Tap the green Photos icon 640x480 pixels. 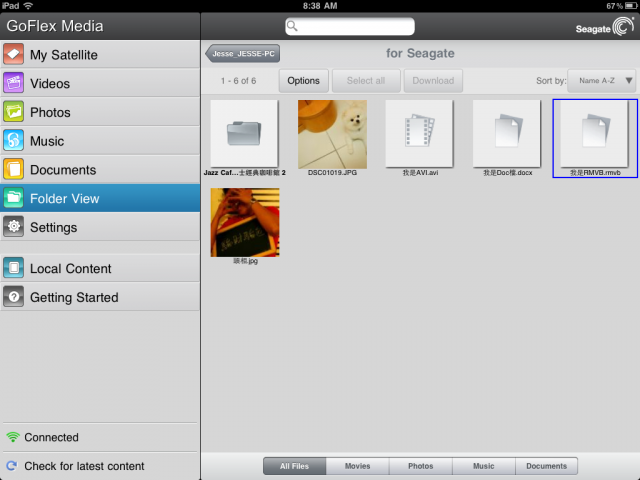[13, 112]
